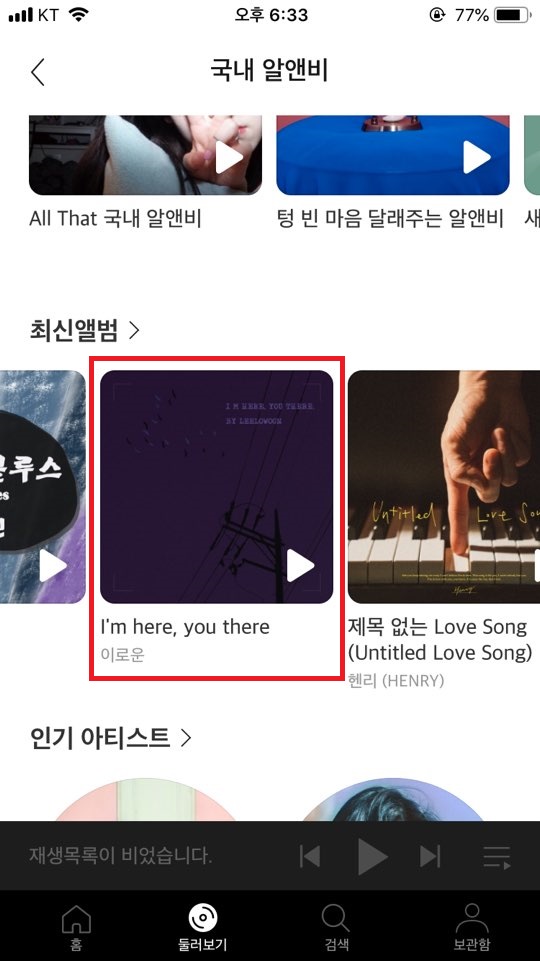540x961 pixels.
Task: Play the 텅 빈 마음 달래주는 알앤비 playlist
Action: [x=476, y=158]
